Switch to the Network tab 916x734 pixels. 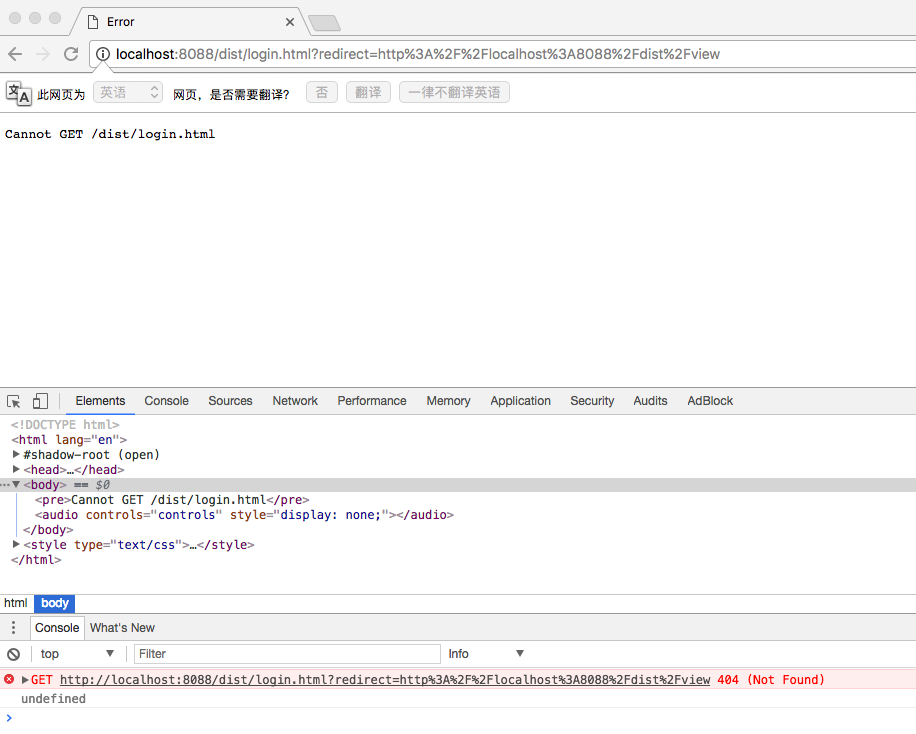coord(294,401)
